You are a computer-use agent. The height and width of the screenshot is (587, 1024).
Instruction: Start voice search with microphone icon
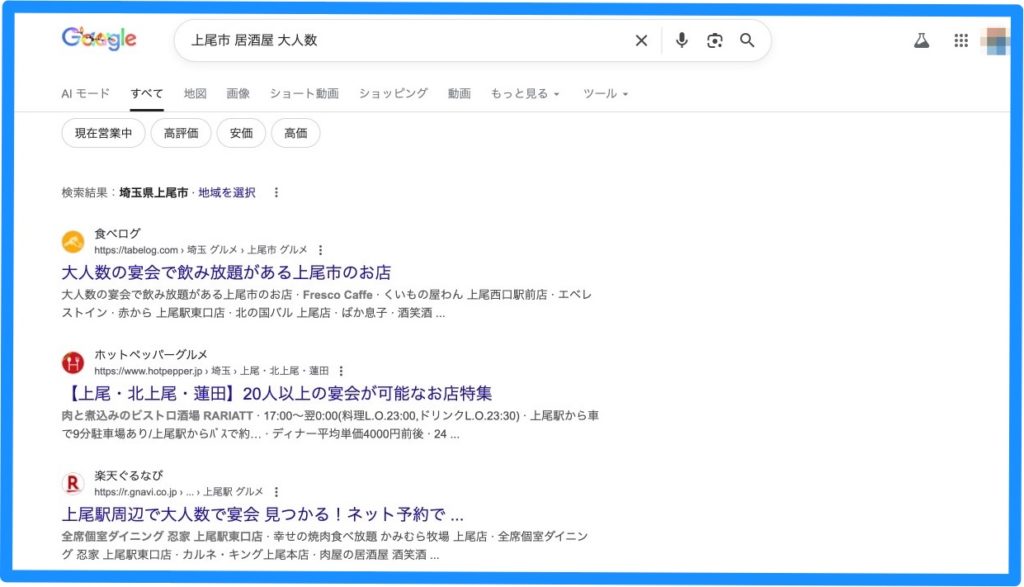click(x=681, y=41)
